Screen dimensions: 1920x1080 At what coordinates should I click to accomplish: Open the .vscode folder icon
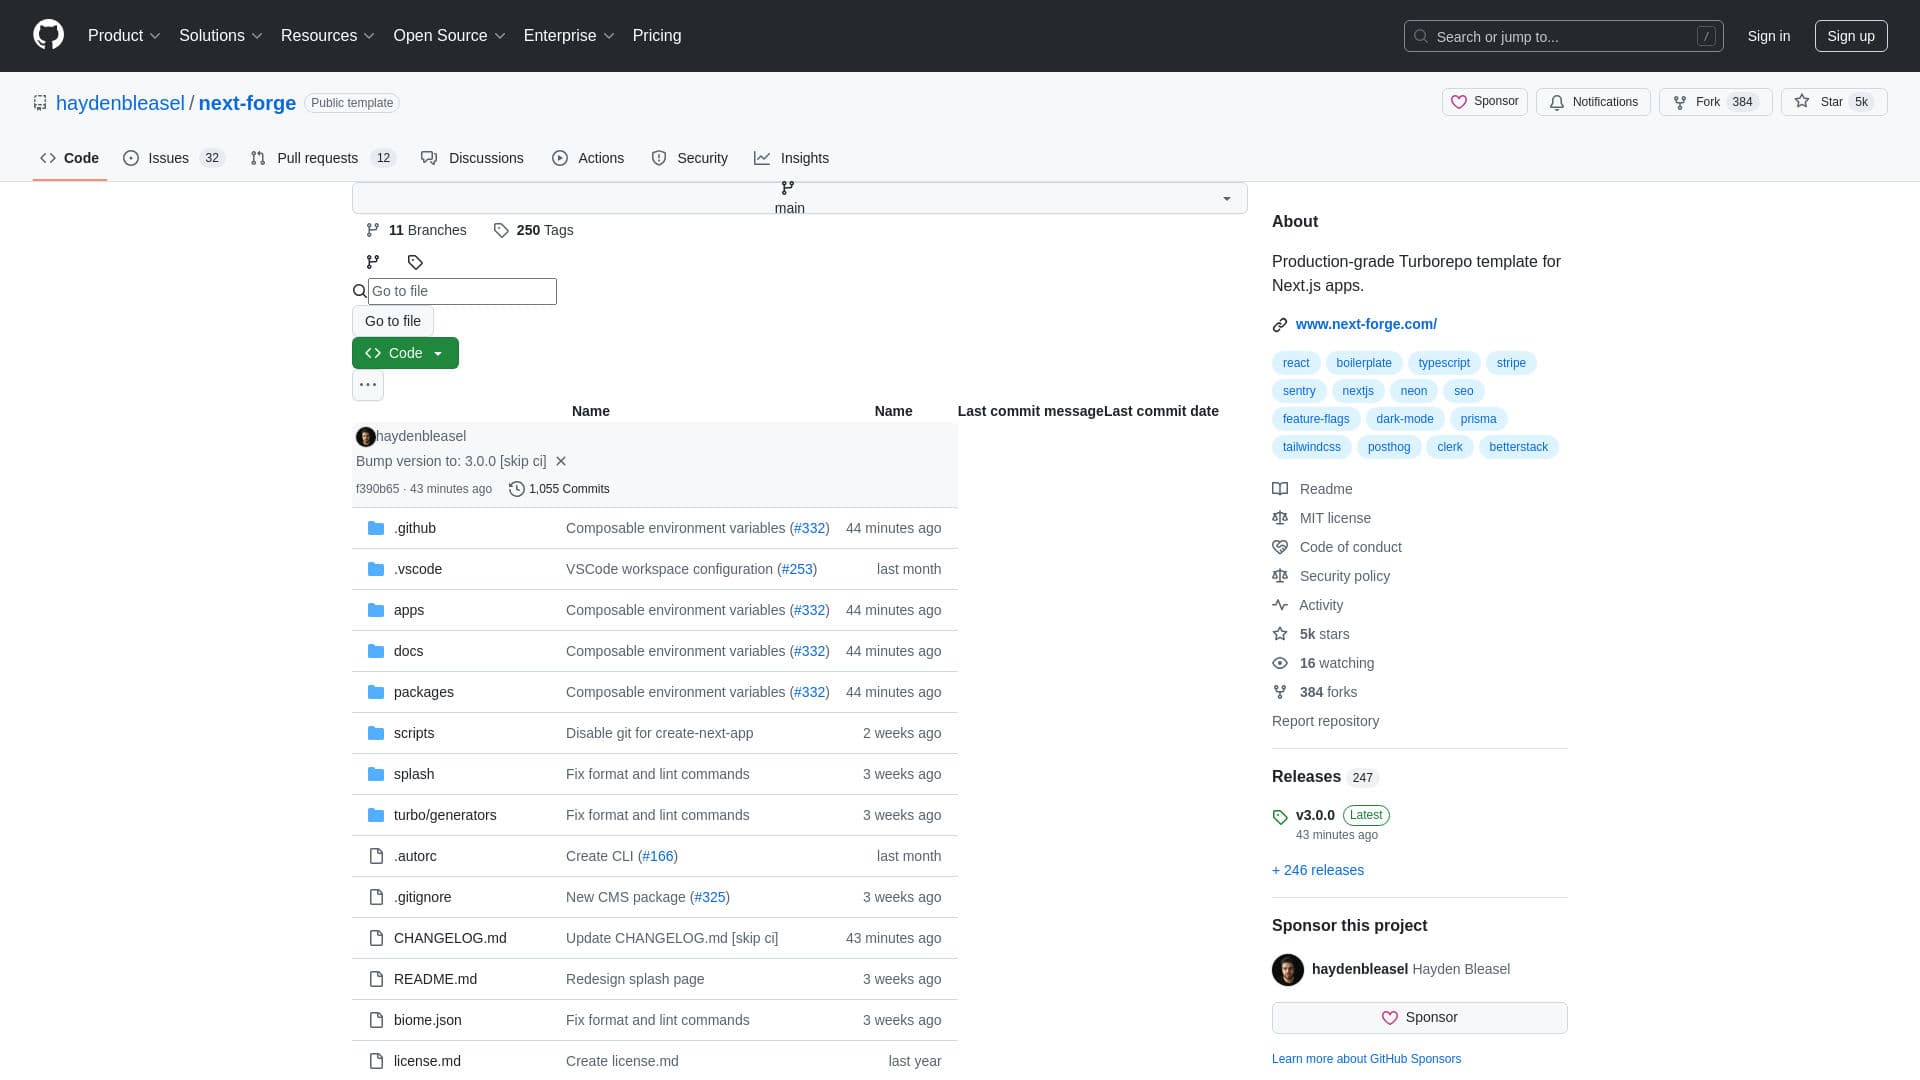pos(376,569)
